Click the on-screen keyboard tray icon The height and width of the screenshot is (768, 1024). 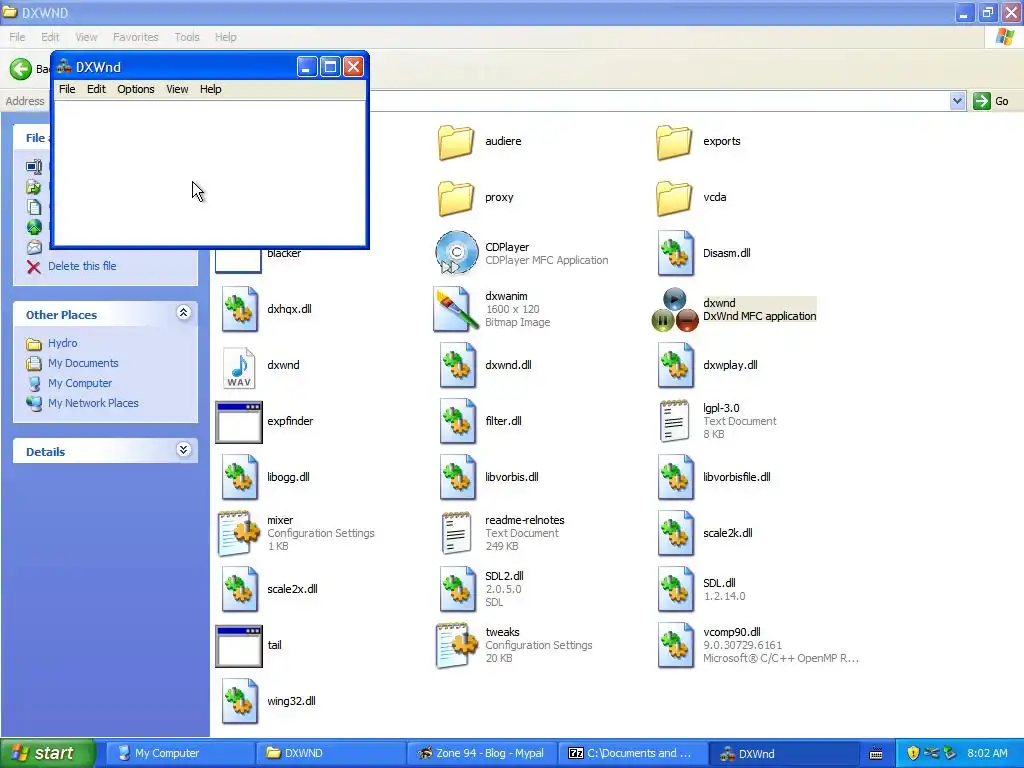[876, 754]
